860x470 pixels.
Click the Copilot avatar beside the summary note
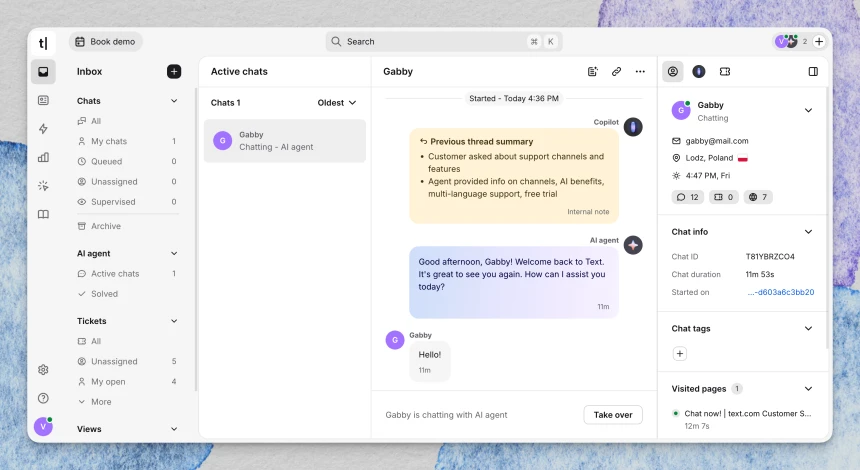[633, 127]
